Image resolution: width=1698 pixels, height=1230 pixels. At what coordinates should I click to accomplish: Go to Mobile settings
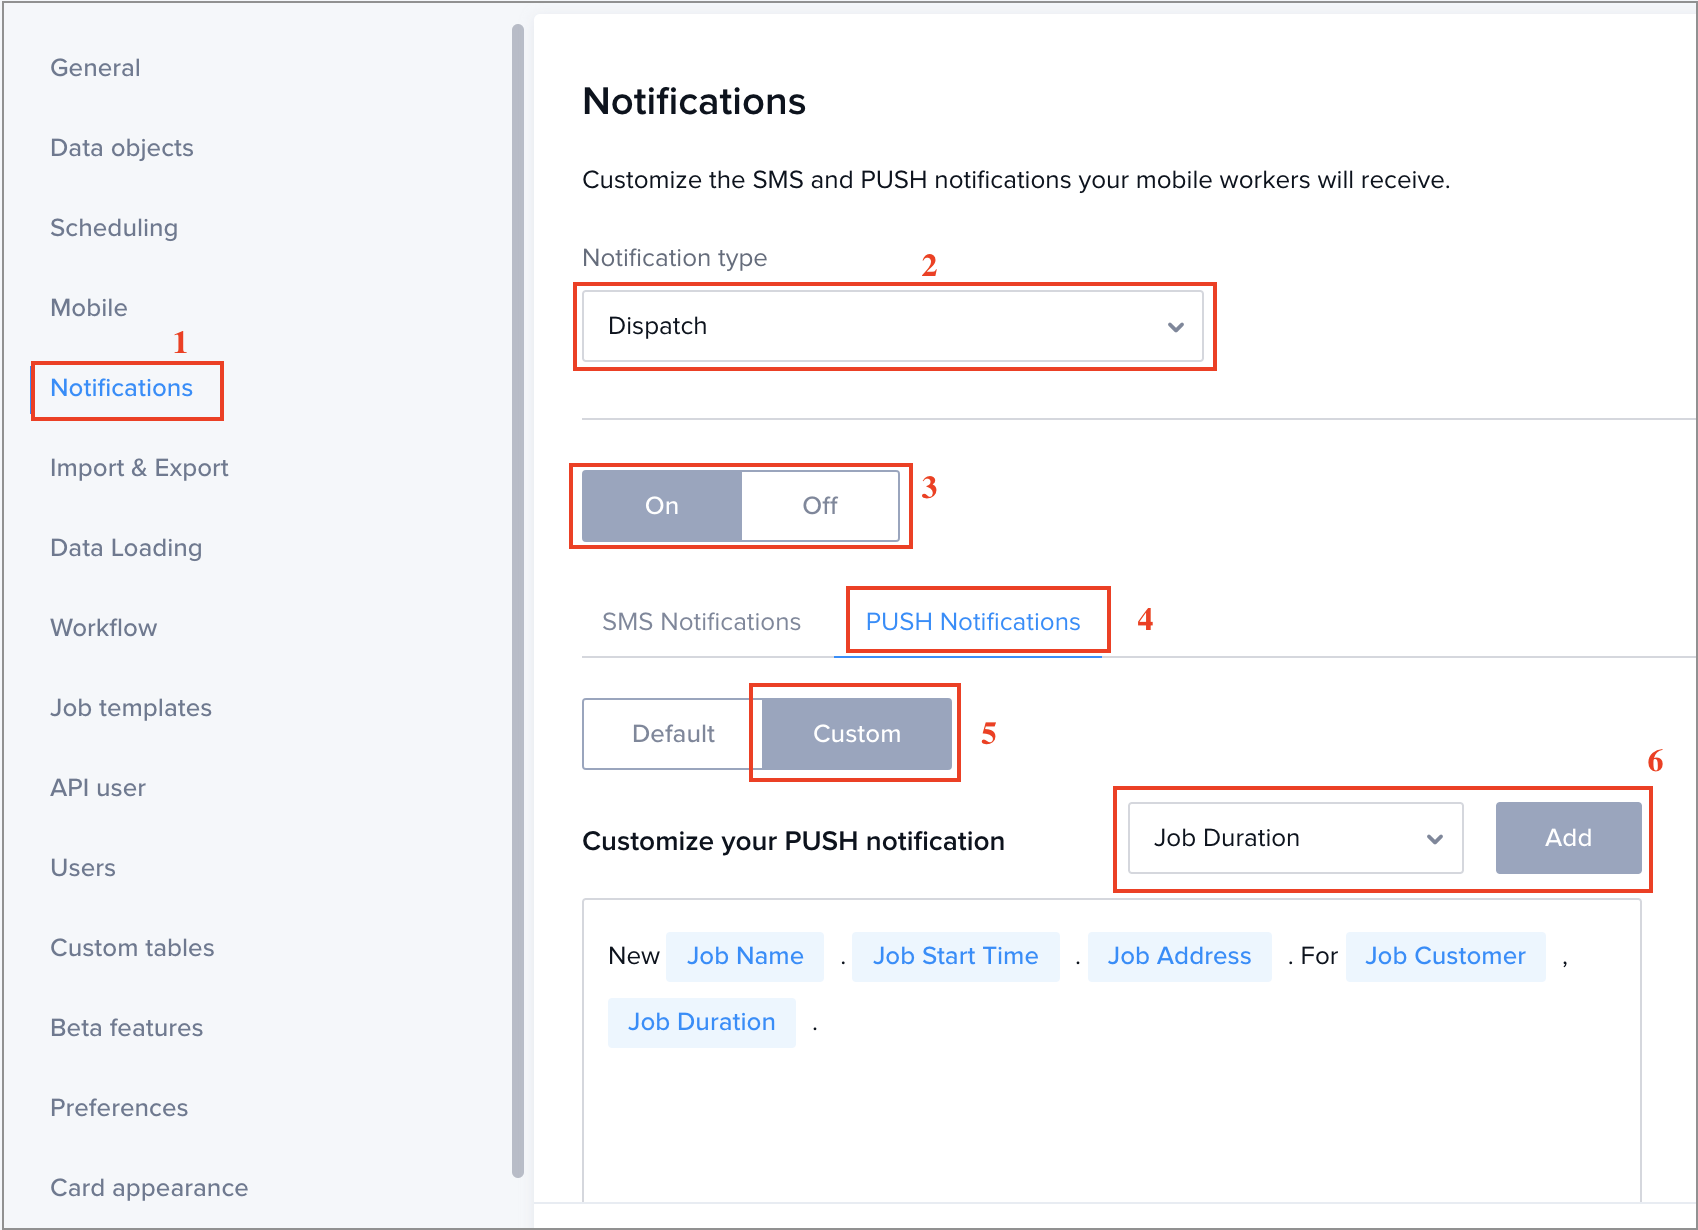(88, 307)
